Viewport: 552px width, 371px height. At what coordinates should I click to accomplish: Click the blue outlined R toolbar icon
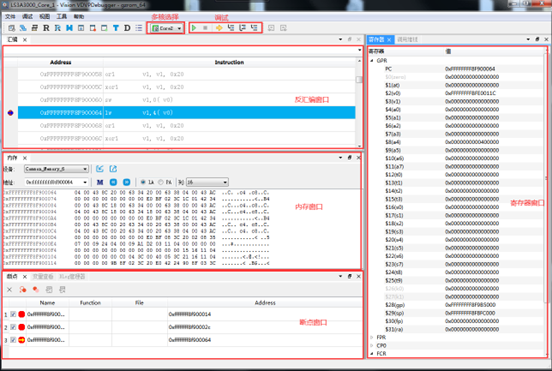[57, 28]
